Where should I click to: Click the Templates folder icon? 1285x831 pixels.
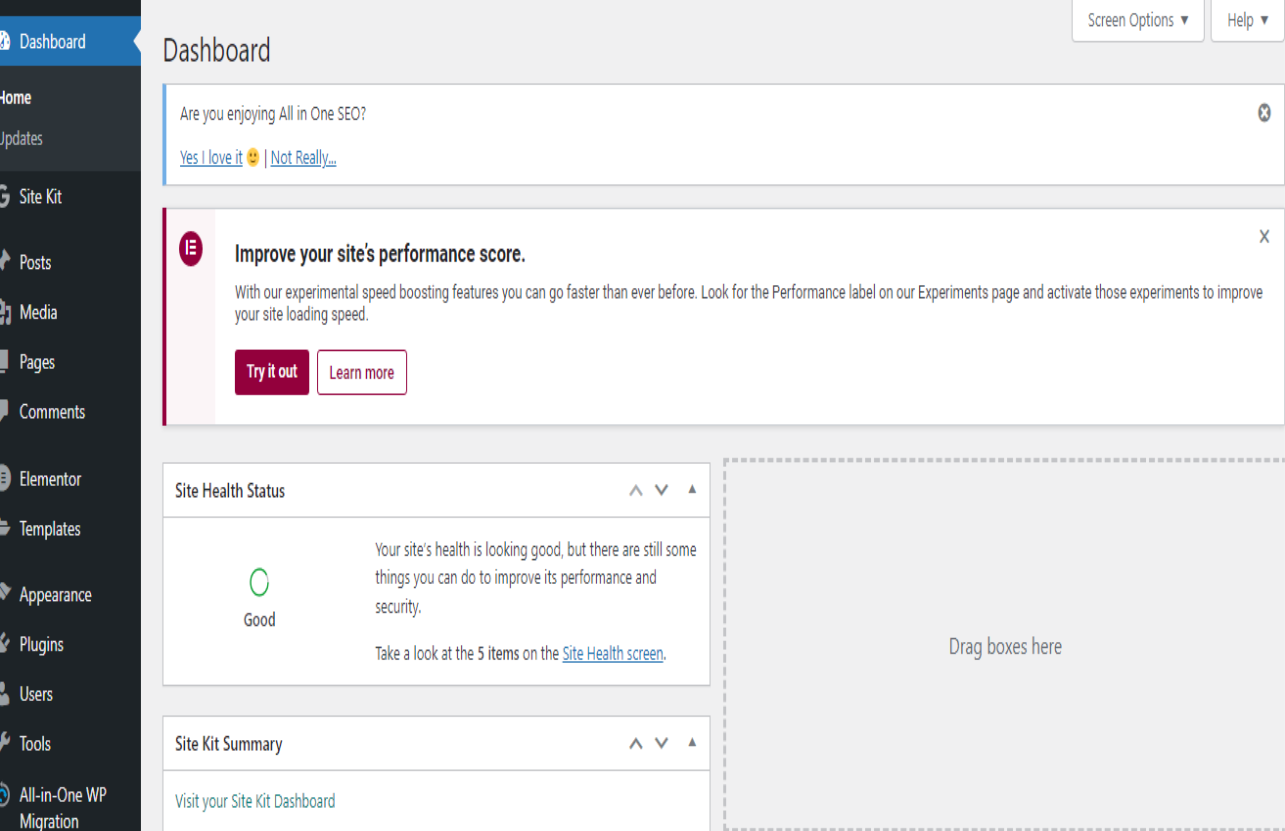point(3,529)
